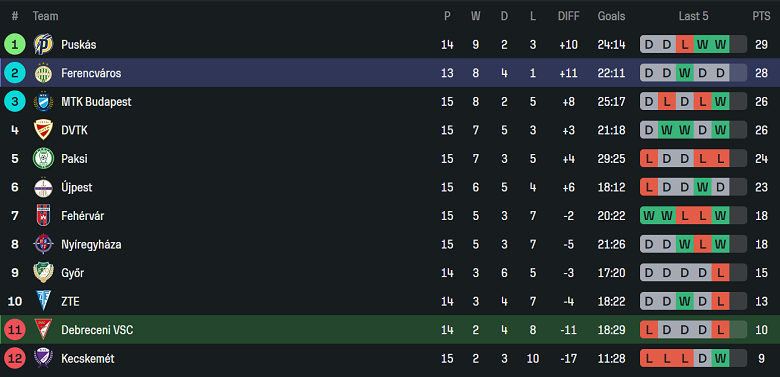Viewport: 780px width, 377px height.
Task: Open the Paksi green circular crest
Action: 43,159
